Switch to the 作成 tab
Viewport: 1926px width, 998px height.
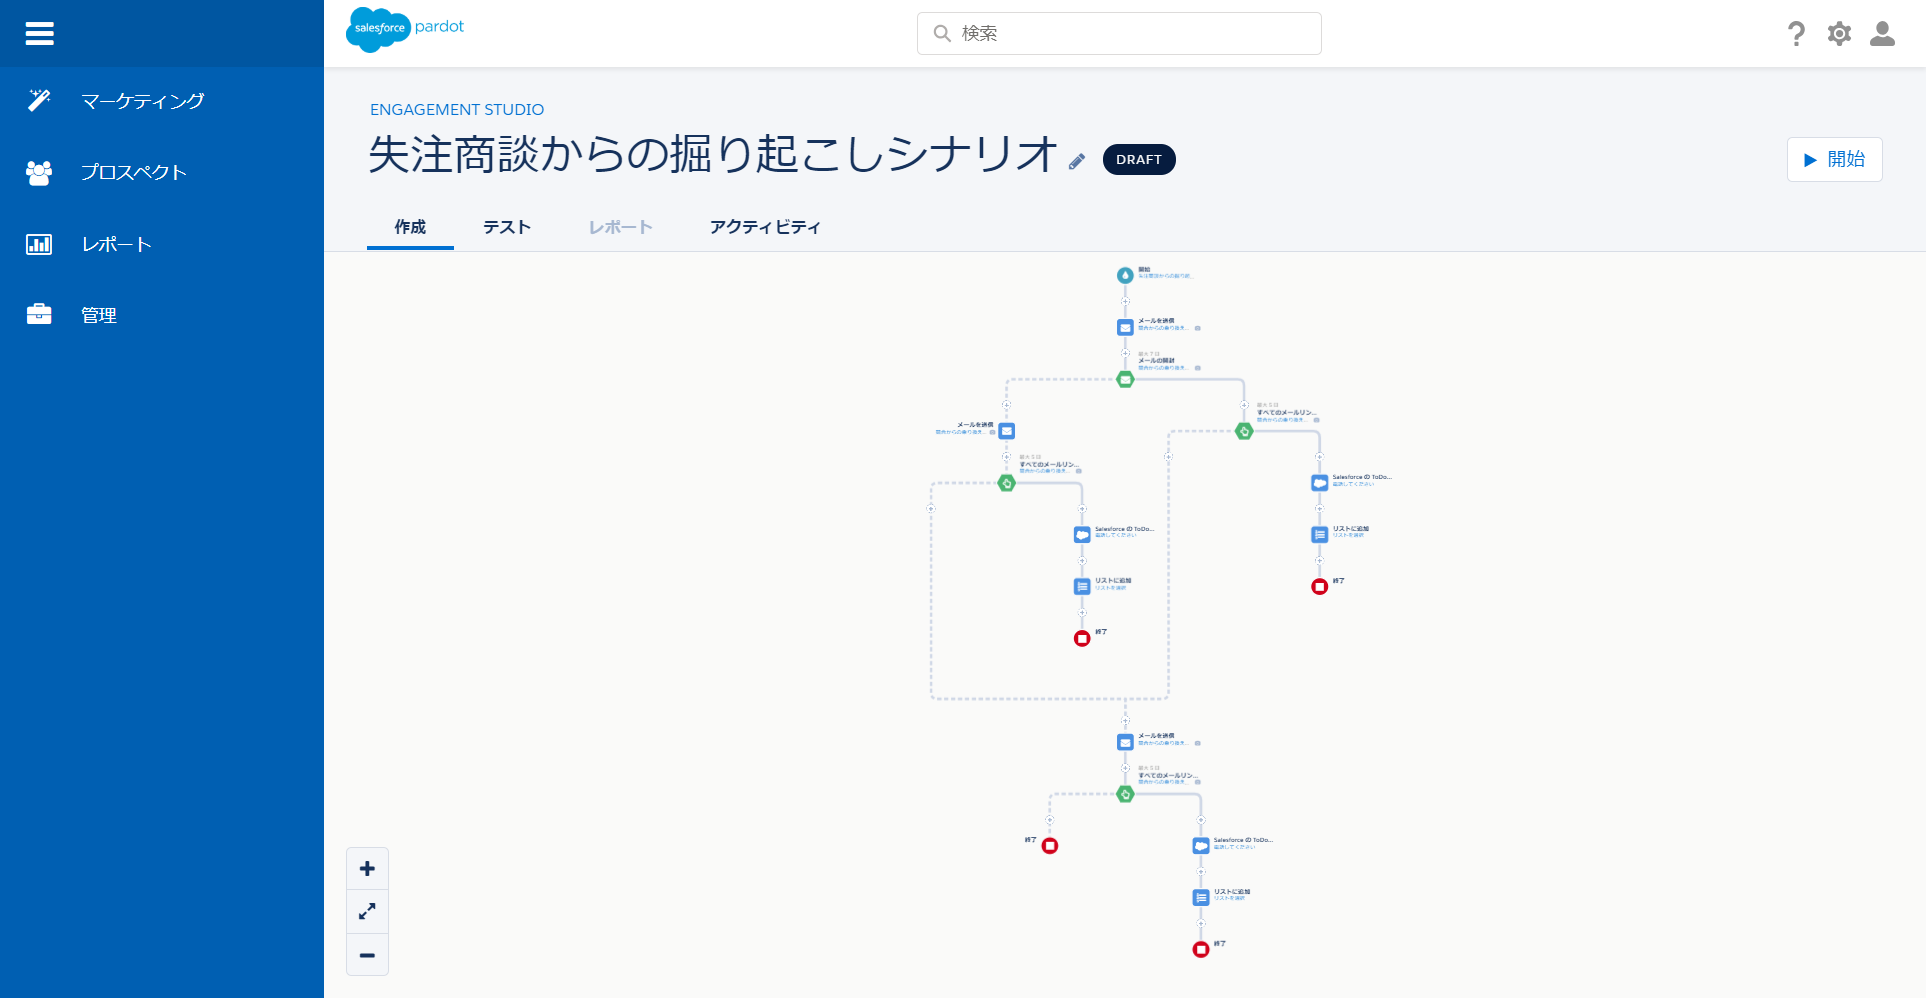pos(410,227)
